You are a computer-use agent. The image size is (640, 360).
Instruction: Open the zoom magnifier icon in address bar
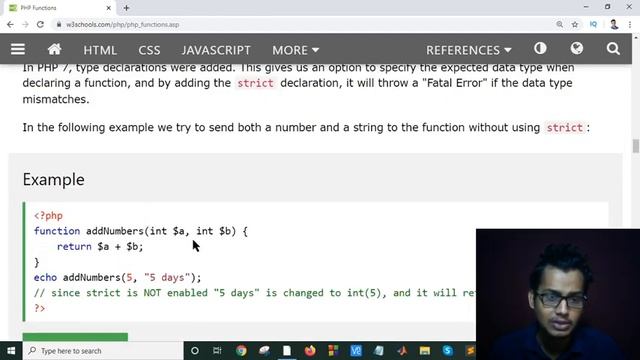click(560, 24)
